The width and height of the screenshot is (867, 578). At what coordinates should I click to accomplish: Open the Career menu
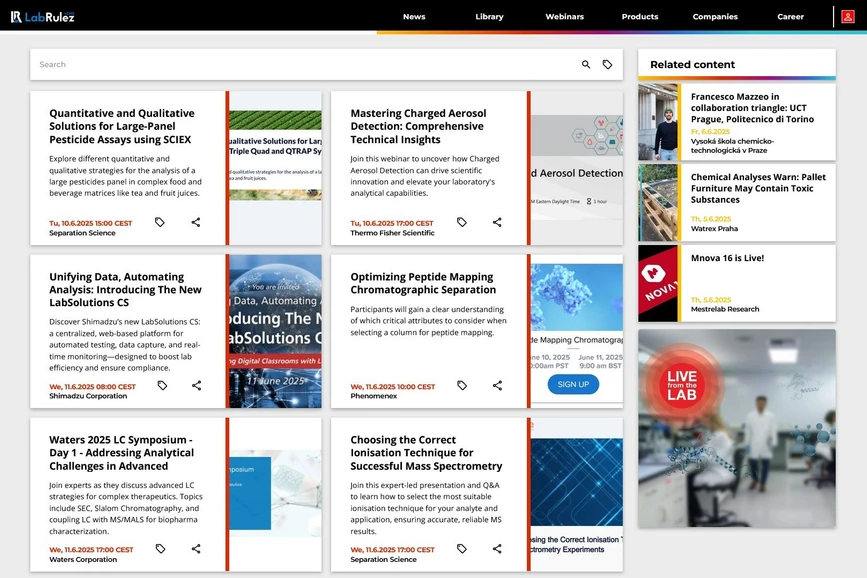tap(790, 17)
